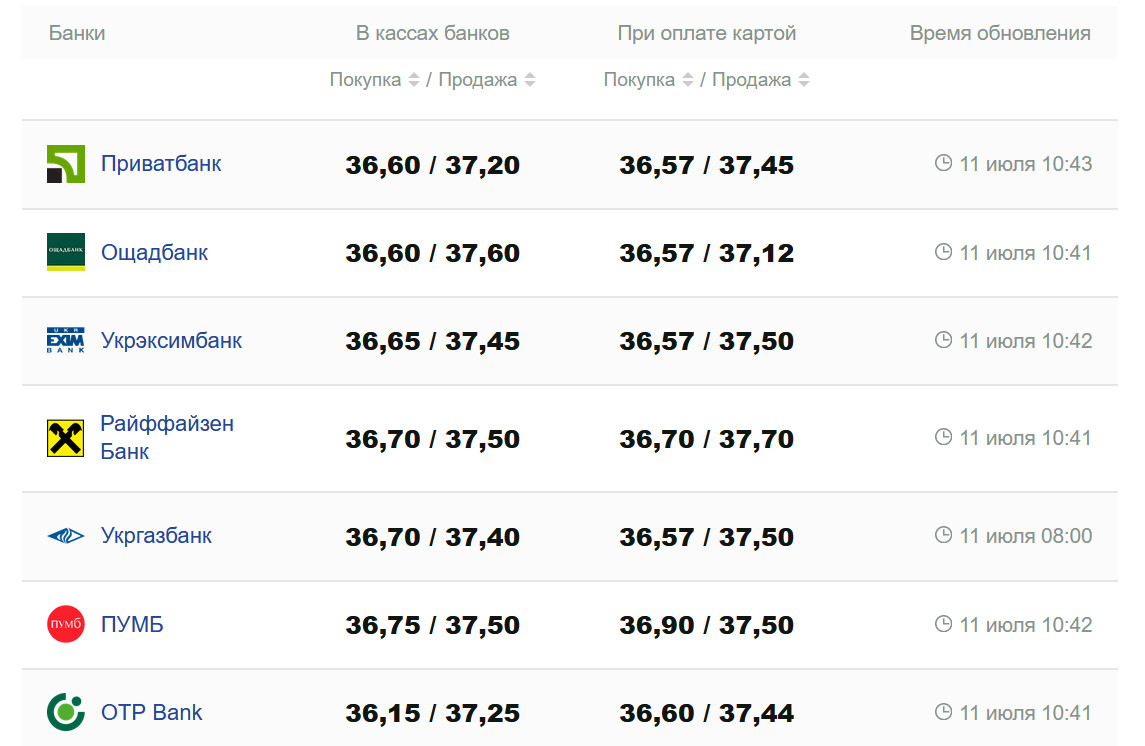Click the red ПУМБ logo icon
Screen dimensions: 1145x746
click(66, 625)
